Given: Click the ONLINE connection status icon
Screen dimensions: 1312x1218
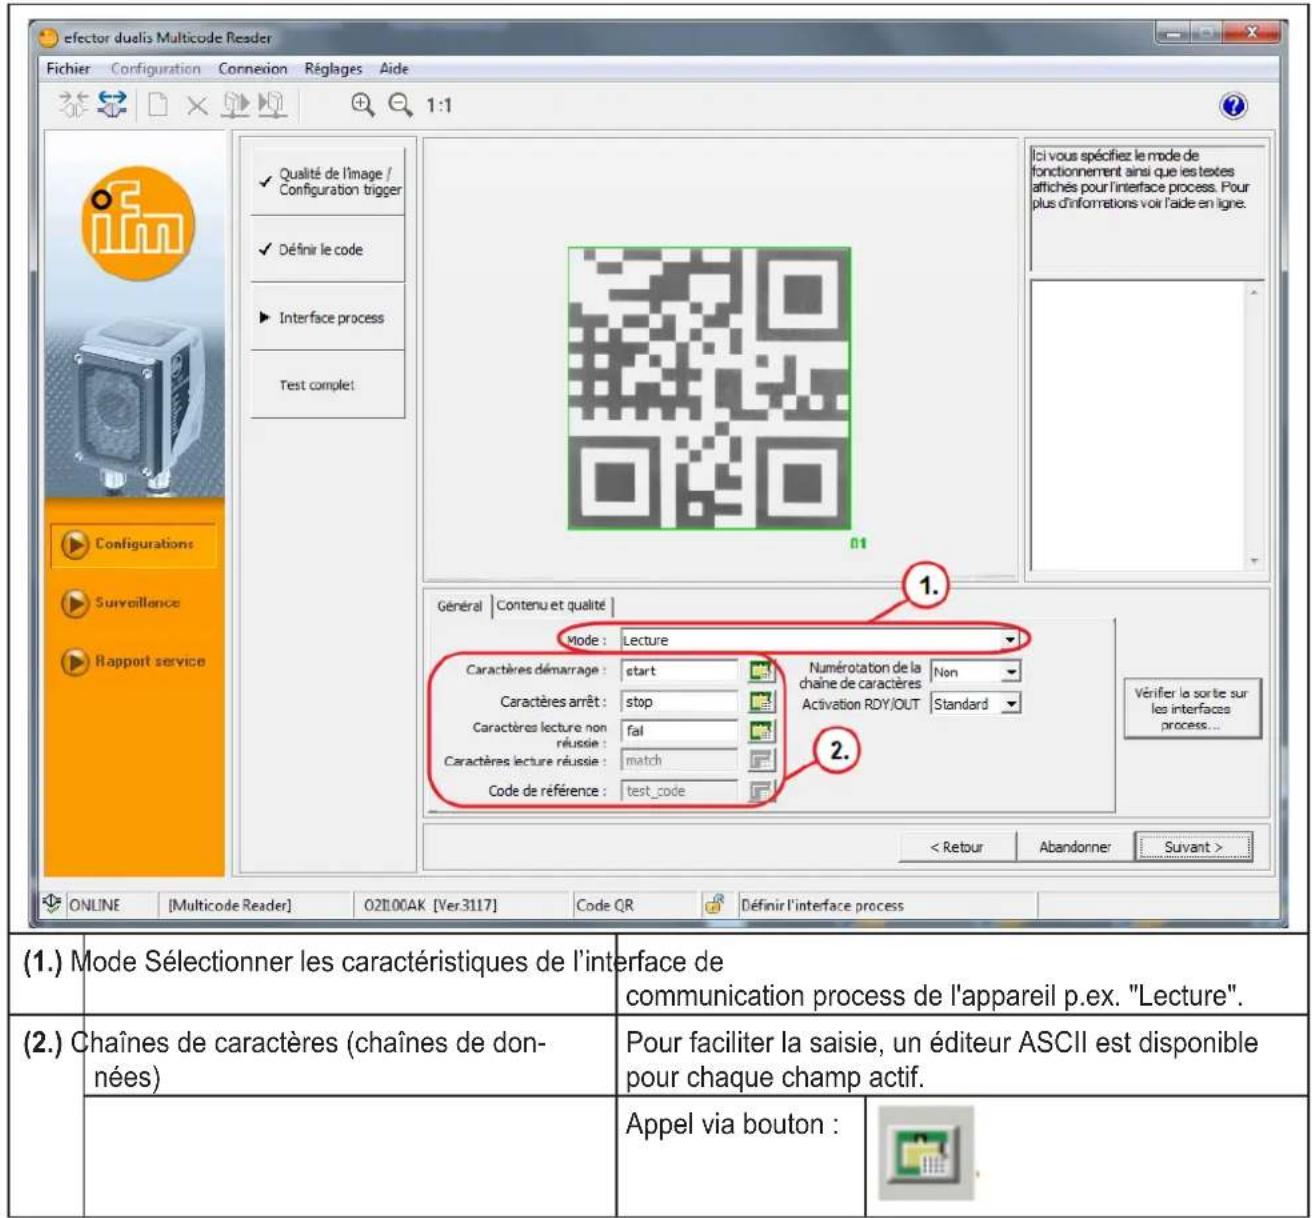Looking at the screenshot, I should pyautogui.click(x=52, y=904).
